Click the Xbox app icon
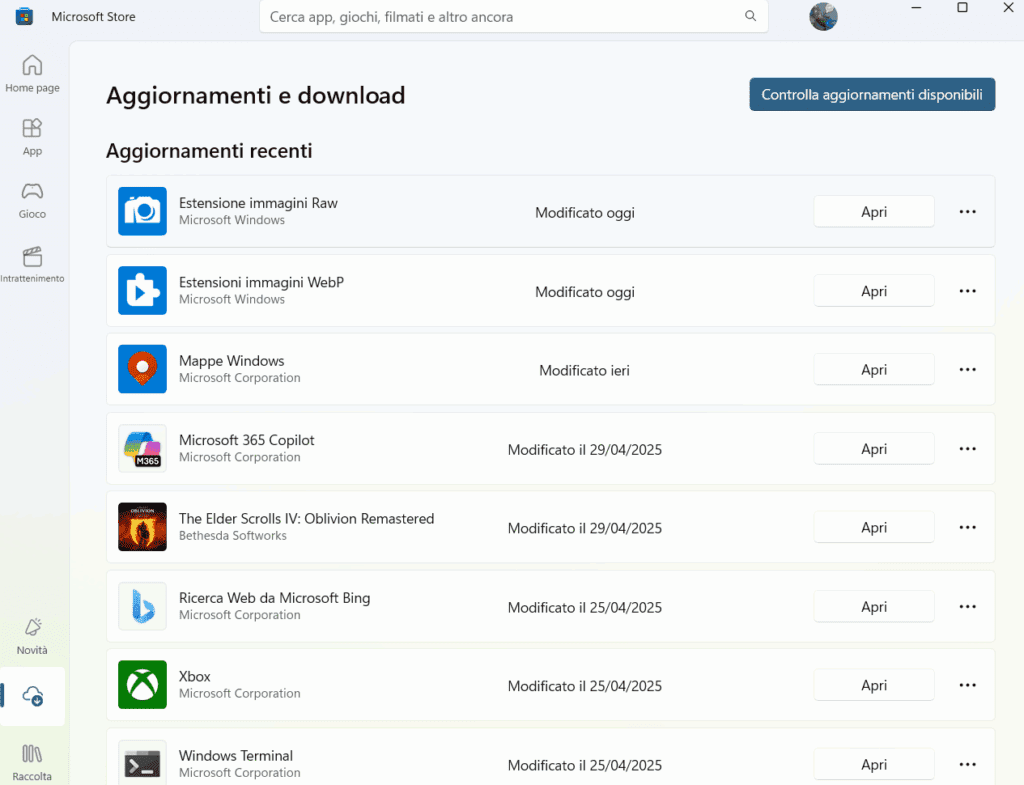The width and height of the screenshot is (1024, 785). pos(142,685)
